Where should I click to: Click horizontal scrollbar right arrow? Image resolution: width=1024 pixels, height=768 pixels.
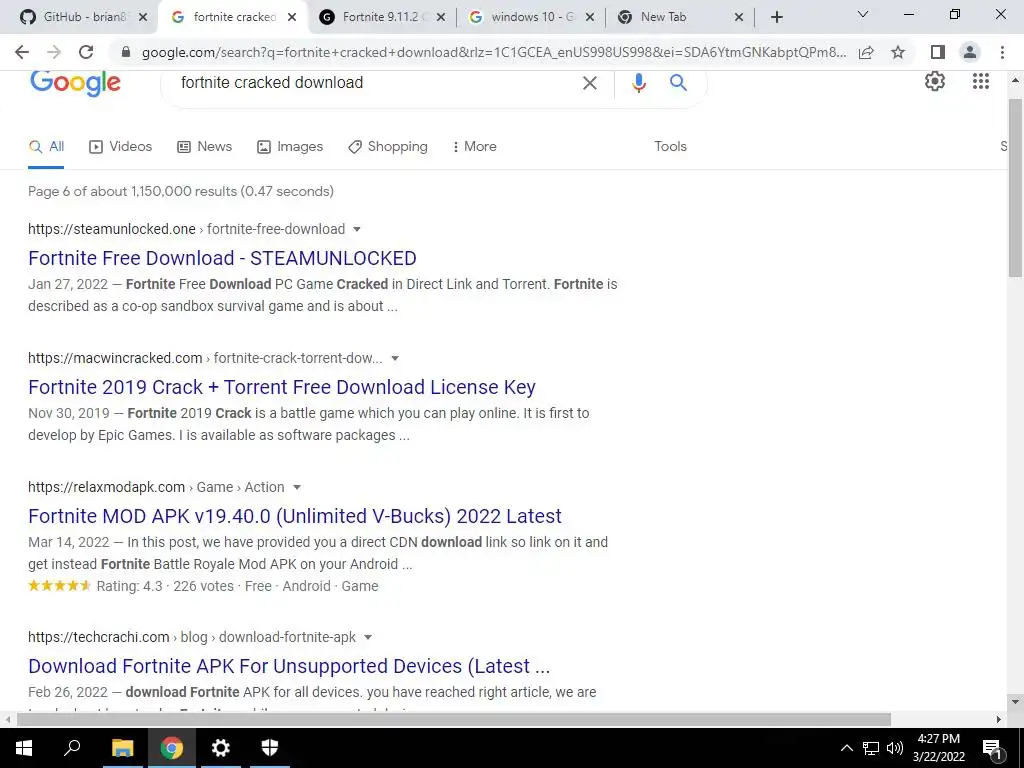999,720
